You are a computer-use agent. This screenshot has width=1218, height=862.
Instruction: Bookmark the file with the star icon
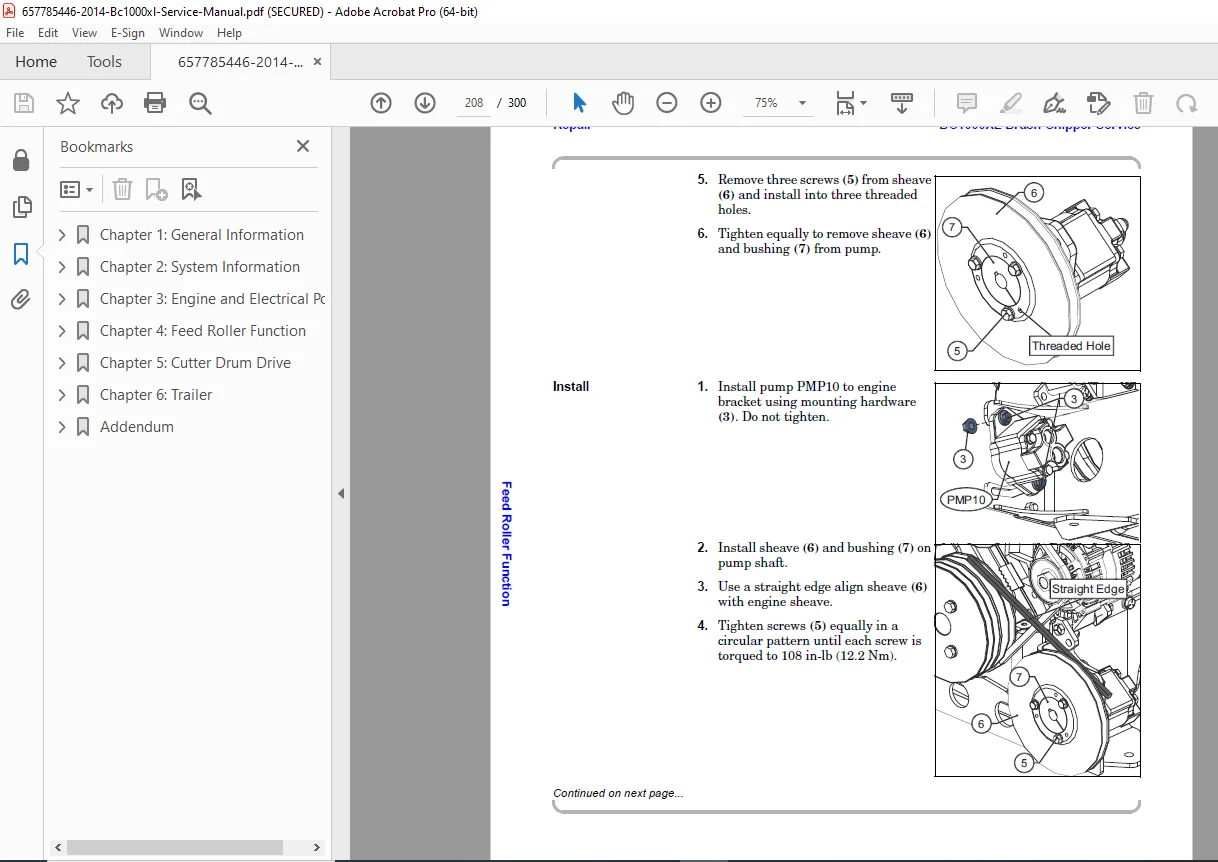point(68,103)
